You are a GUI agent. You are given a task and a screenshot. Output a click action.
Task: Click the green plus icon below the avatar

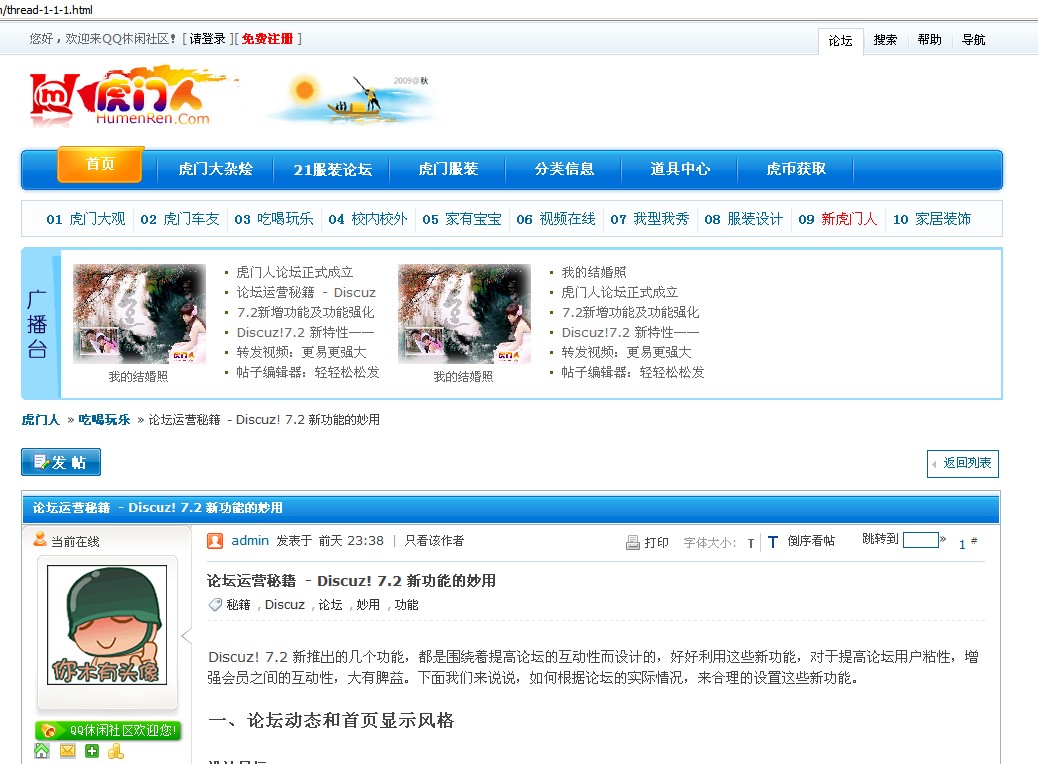point(92,751)
